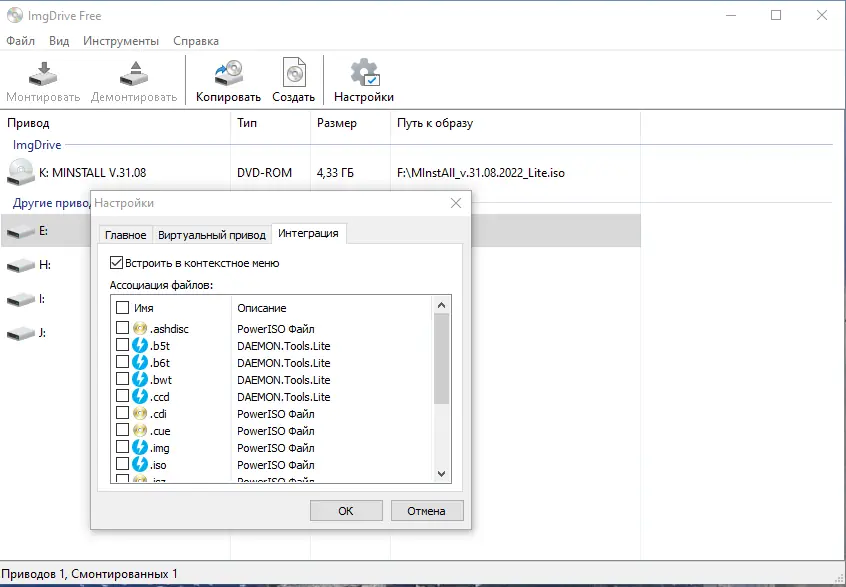The height and width of the screenshot is (587, 846).
Task: Open the Инструменты menu
Action: click(121, 41)
